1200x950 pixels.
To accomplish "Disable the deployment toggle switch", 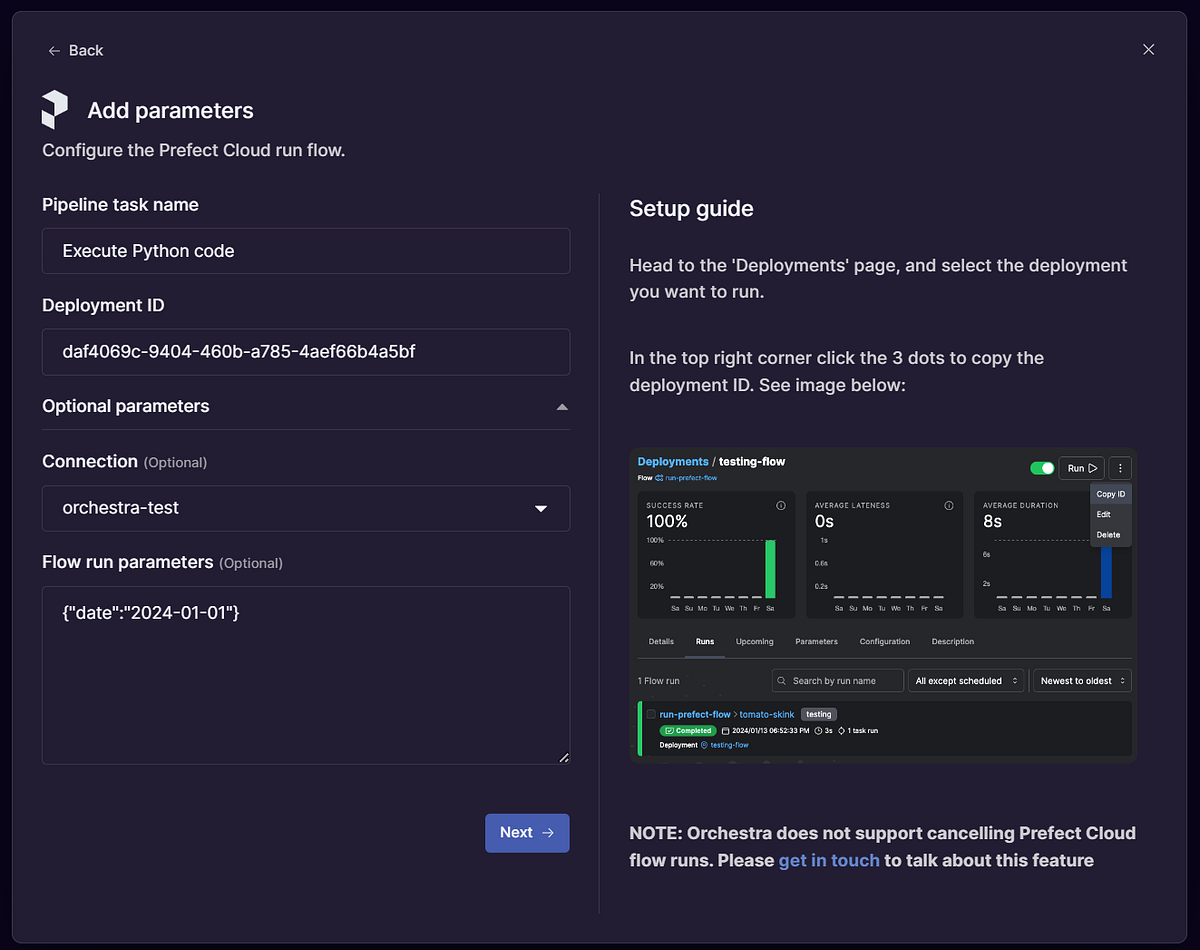I will pyautogui.click(x=1042, y=468).
